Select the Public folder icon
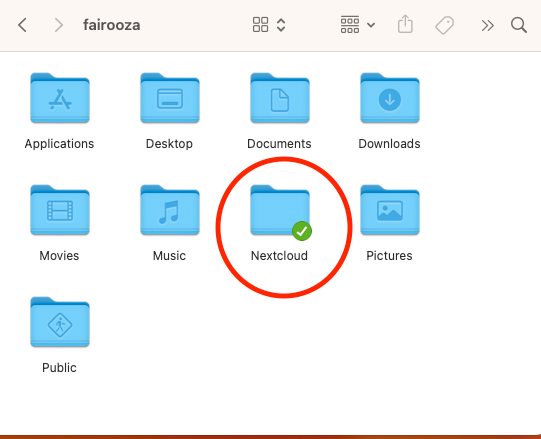Viewport: 541px width, 439px height. click(x=60, y=322)
